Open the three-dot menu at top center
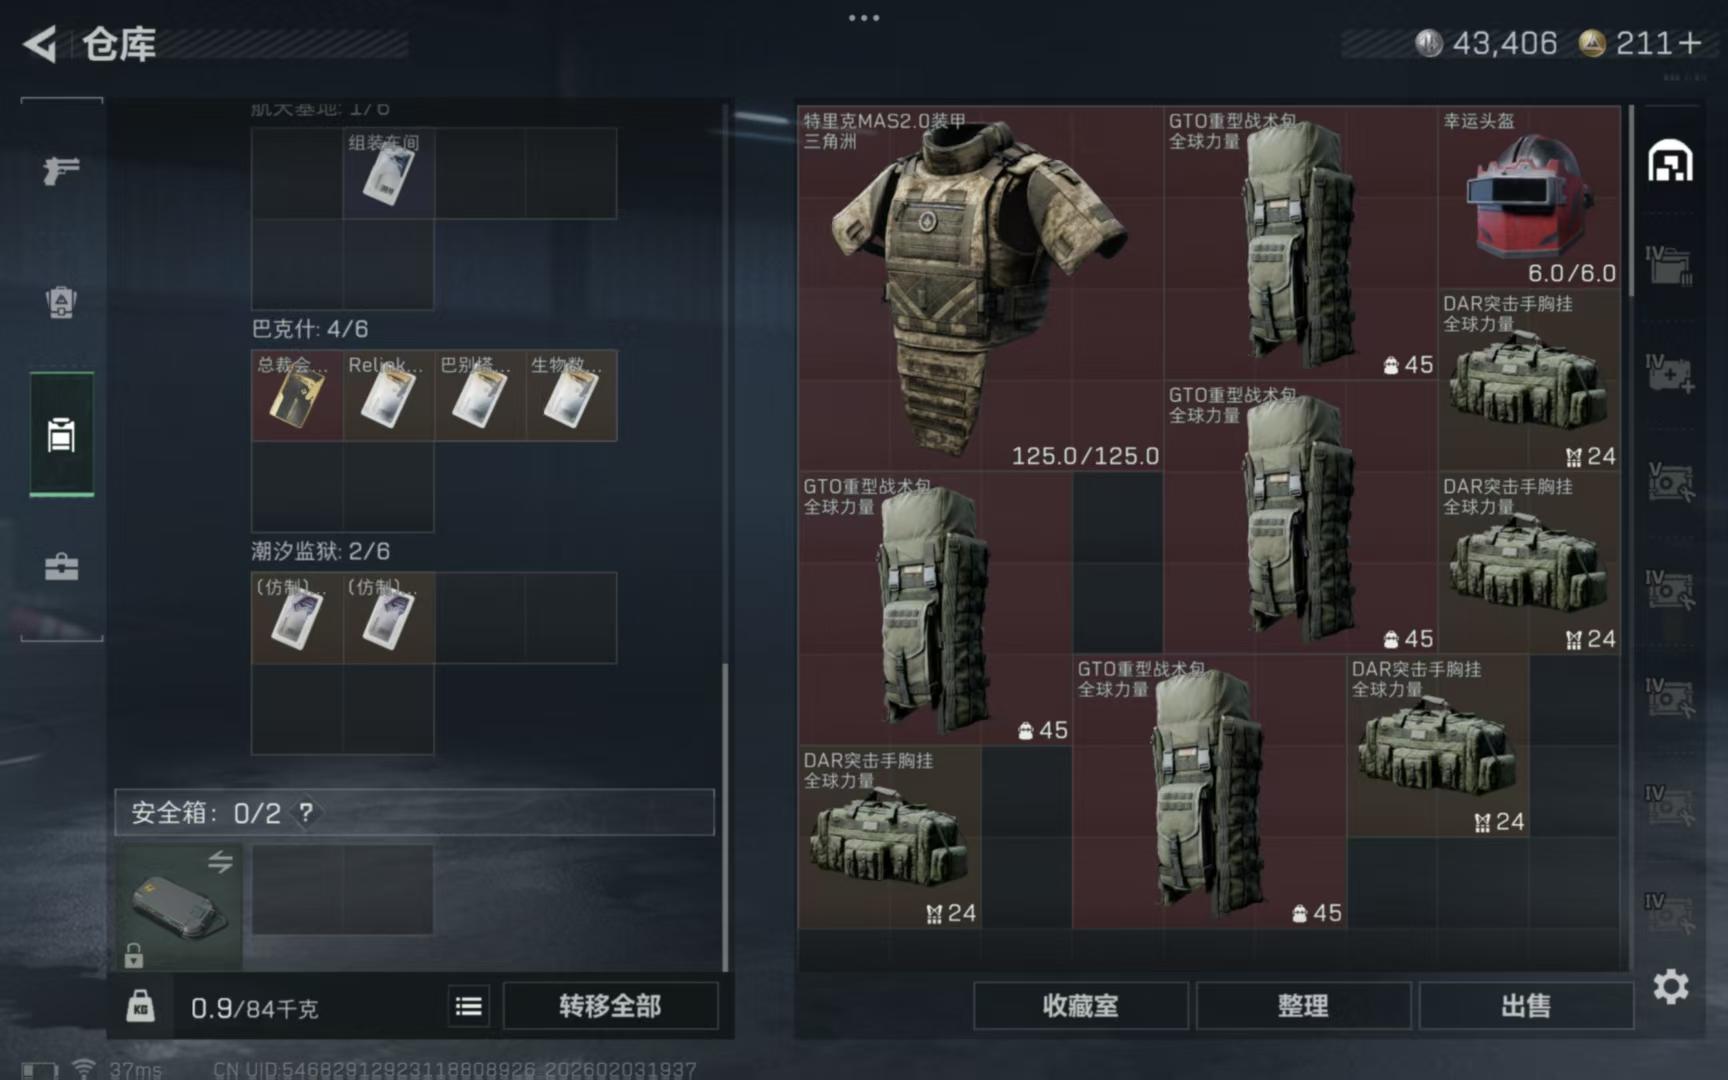The width and height of the screenshot is (1728, 1080). (x=864, y=18)
